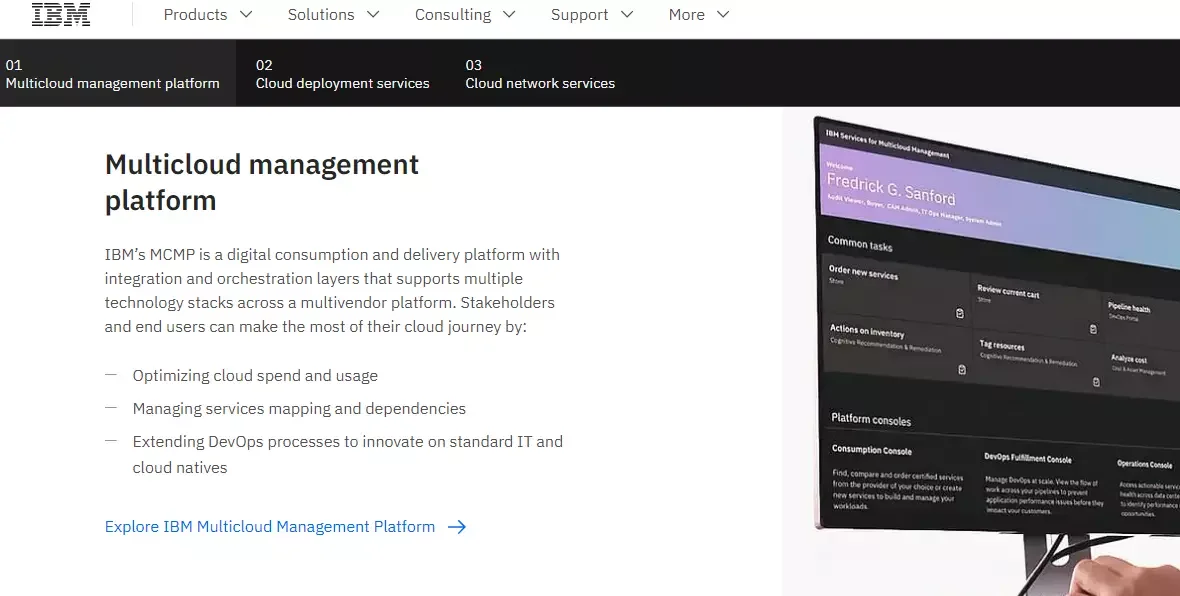Click 'Actions on inventory' tile in dashboard
The height and width of the screenshot is (596, 1180).
point(896,350)
